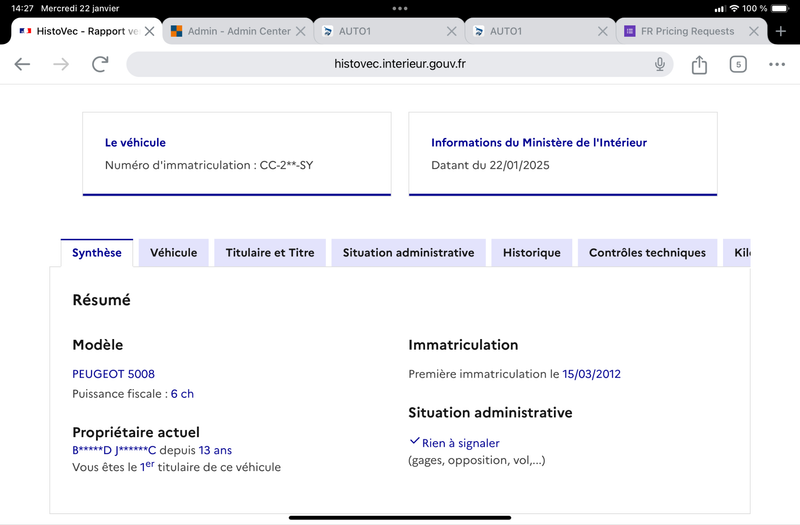Open the Véhicule tab
Image resolution: width=800 pixels, height=525 pixels.
pos(173,253)
